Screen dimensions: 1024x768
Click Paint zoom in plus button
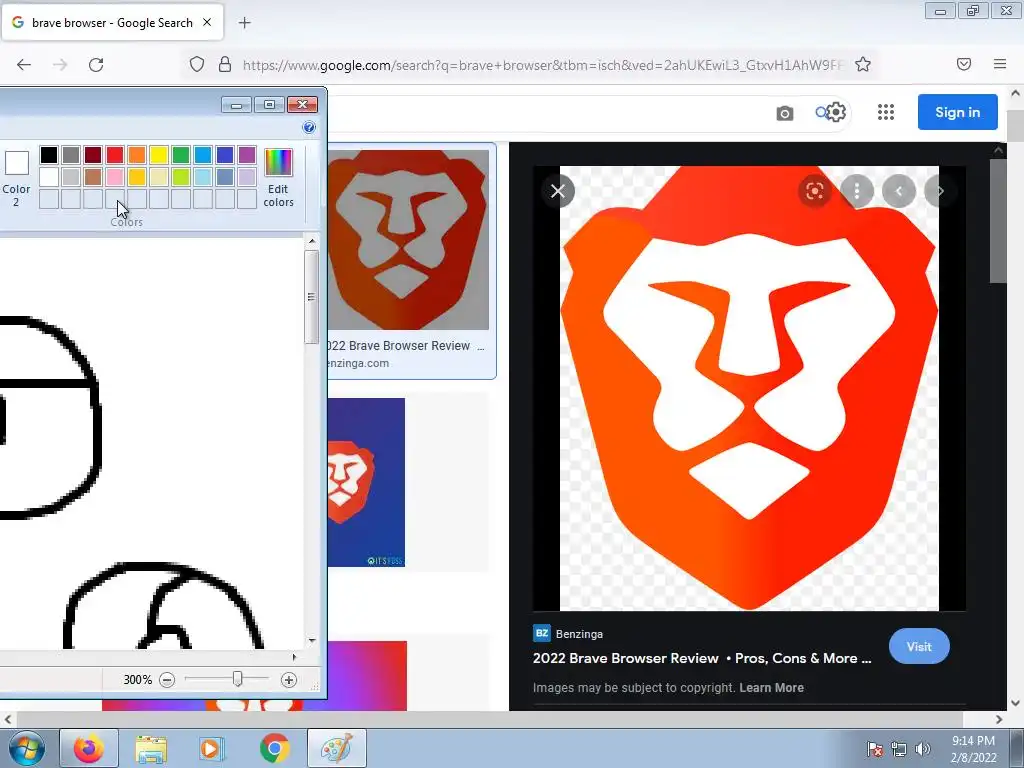289,680
